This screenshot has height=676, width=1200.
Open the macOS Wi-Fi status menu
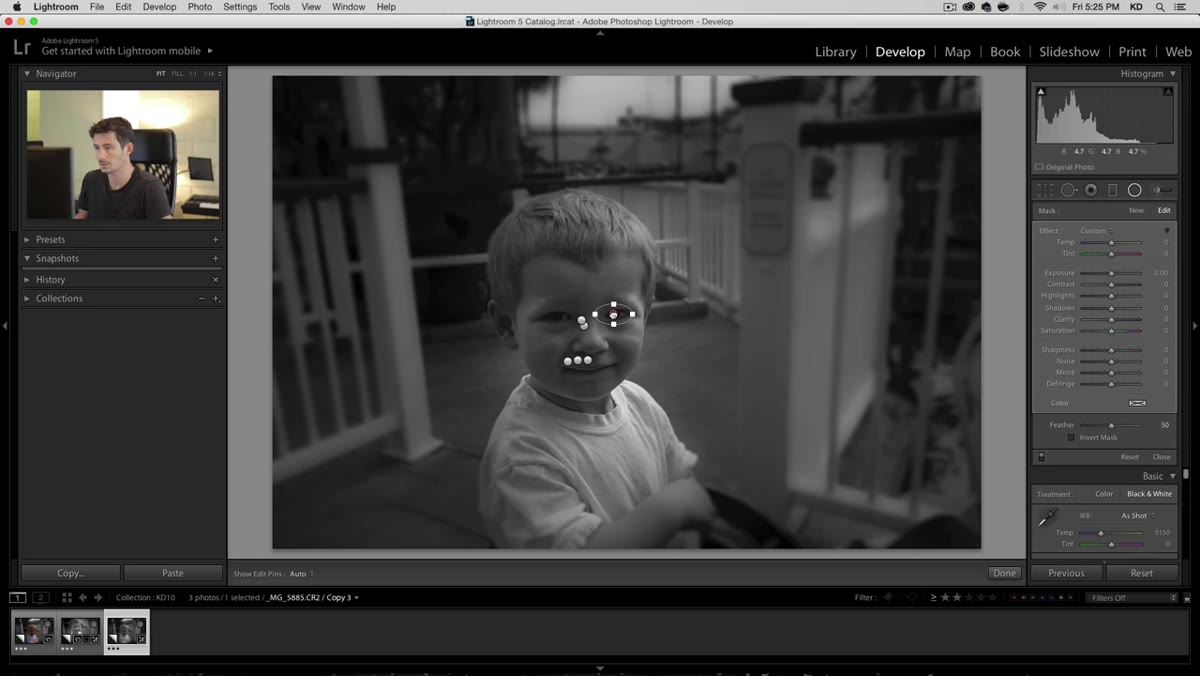point(1039,7)
